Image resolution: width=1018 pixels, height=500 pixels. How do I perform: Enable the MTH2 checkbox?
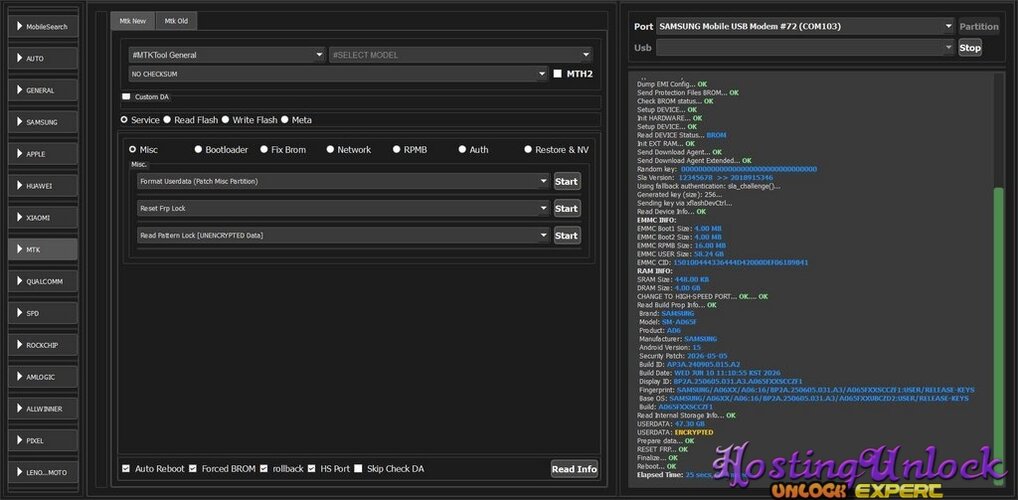[x=558, y=74]
